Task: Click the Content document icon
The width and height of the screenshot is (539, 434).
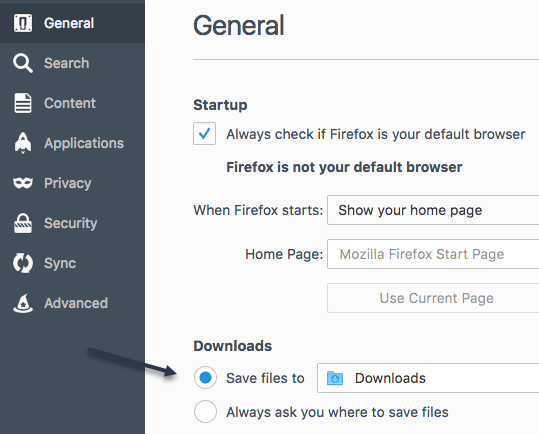Action: (x=23, y=103)
